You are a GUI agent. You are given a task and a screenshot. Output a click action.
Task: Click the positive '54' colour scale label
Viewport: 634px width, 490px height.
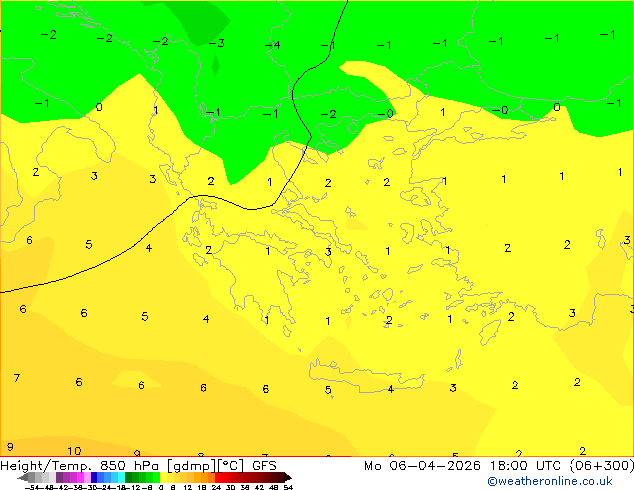coord(288,488)
